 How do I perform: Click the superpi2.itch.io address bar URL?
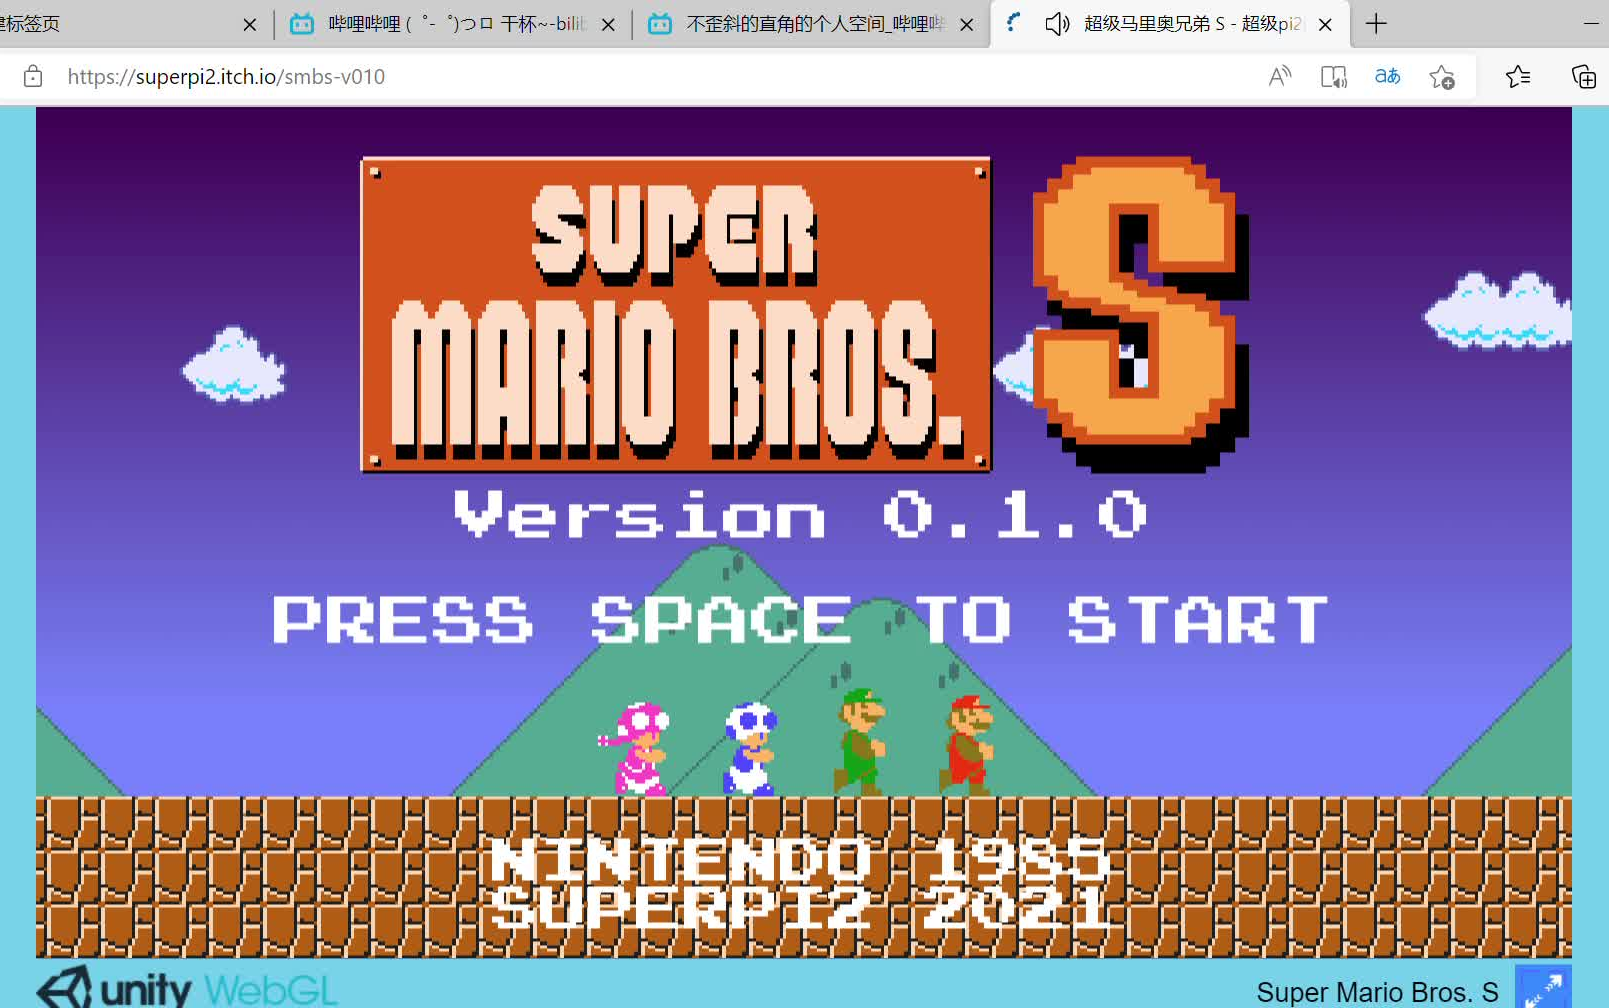[x=226, y=77]
